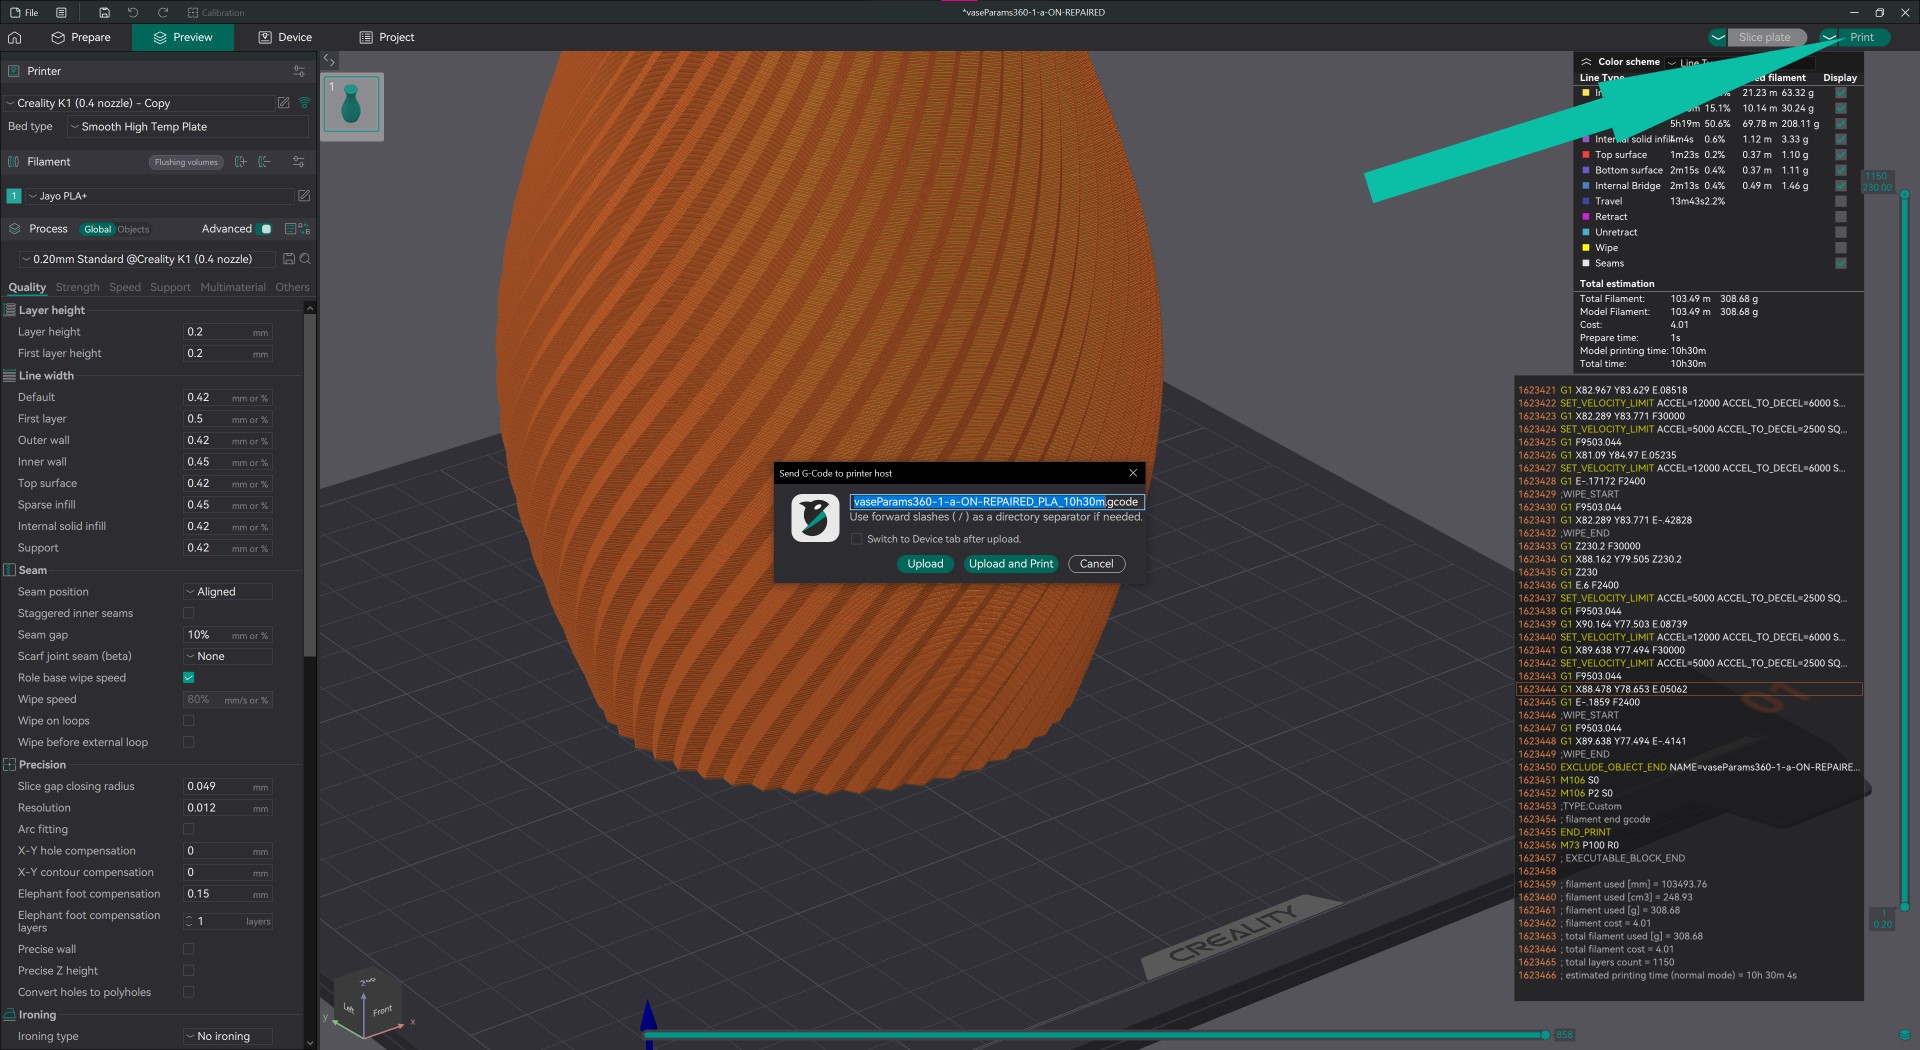This screenshot has height=1050, width=1920.
Task: Search process settings with magnifier icon
Action: [x=305, y=259]
